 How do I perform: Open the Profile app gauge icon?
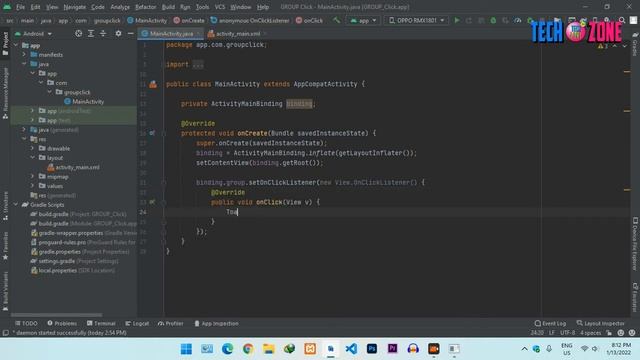tap(518, 20)
